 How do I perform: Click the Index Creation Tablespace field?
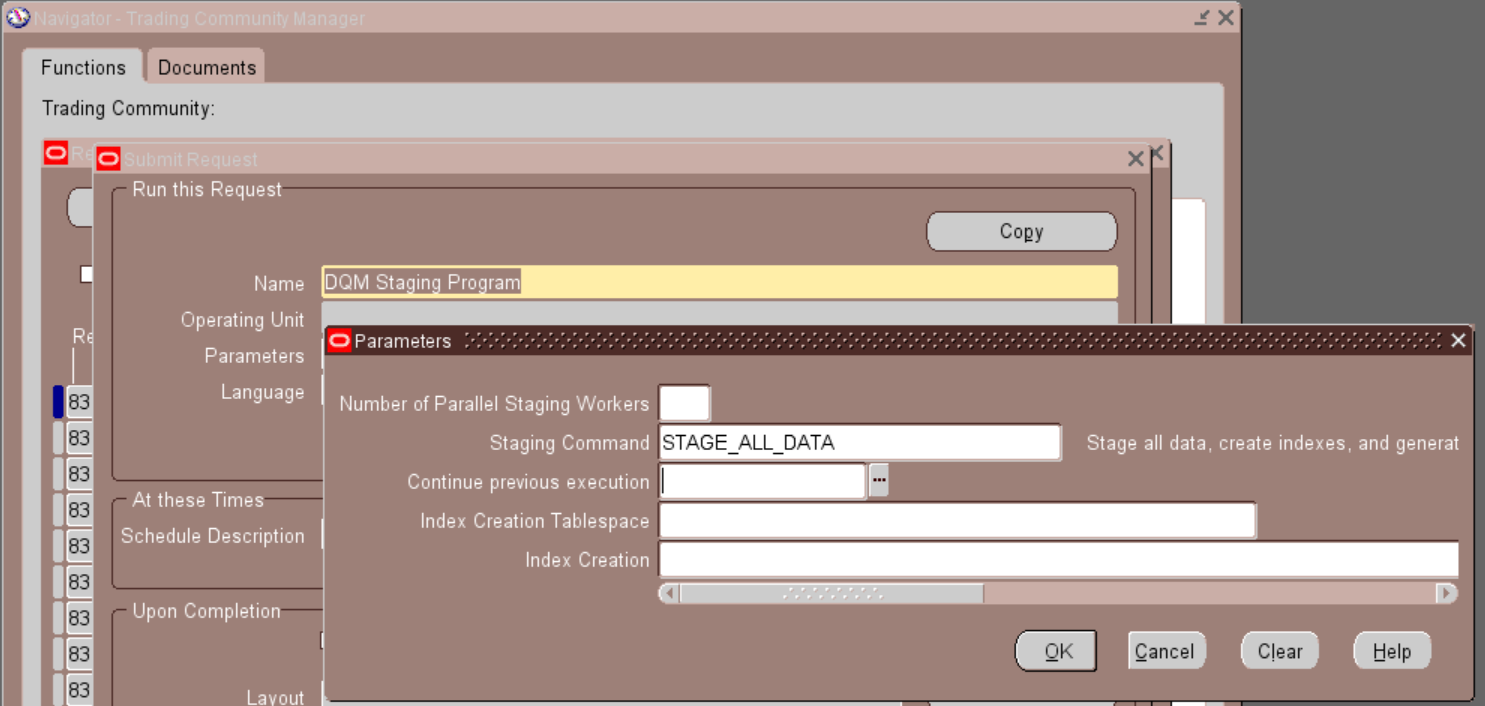(957, 520)
